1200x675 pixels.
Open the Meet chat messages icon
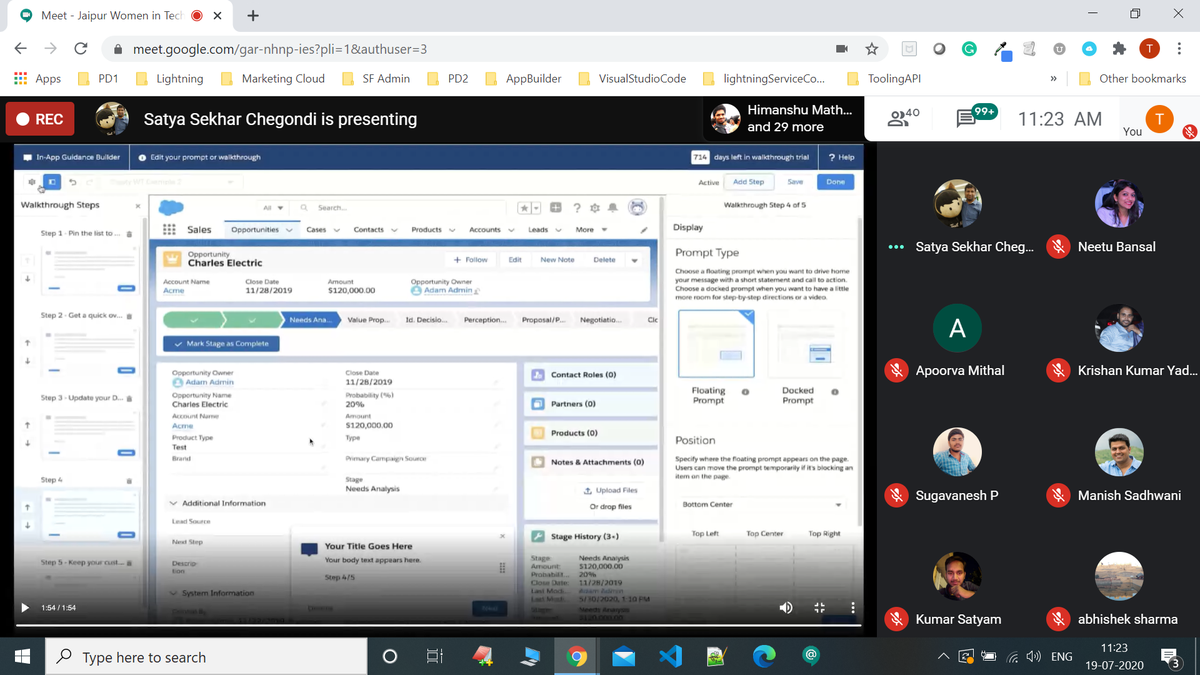click(x=967, y=119)
